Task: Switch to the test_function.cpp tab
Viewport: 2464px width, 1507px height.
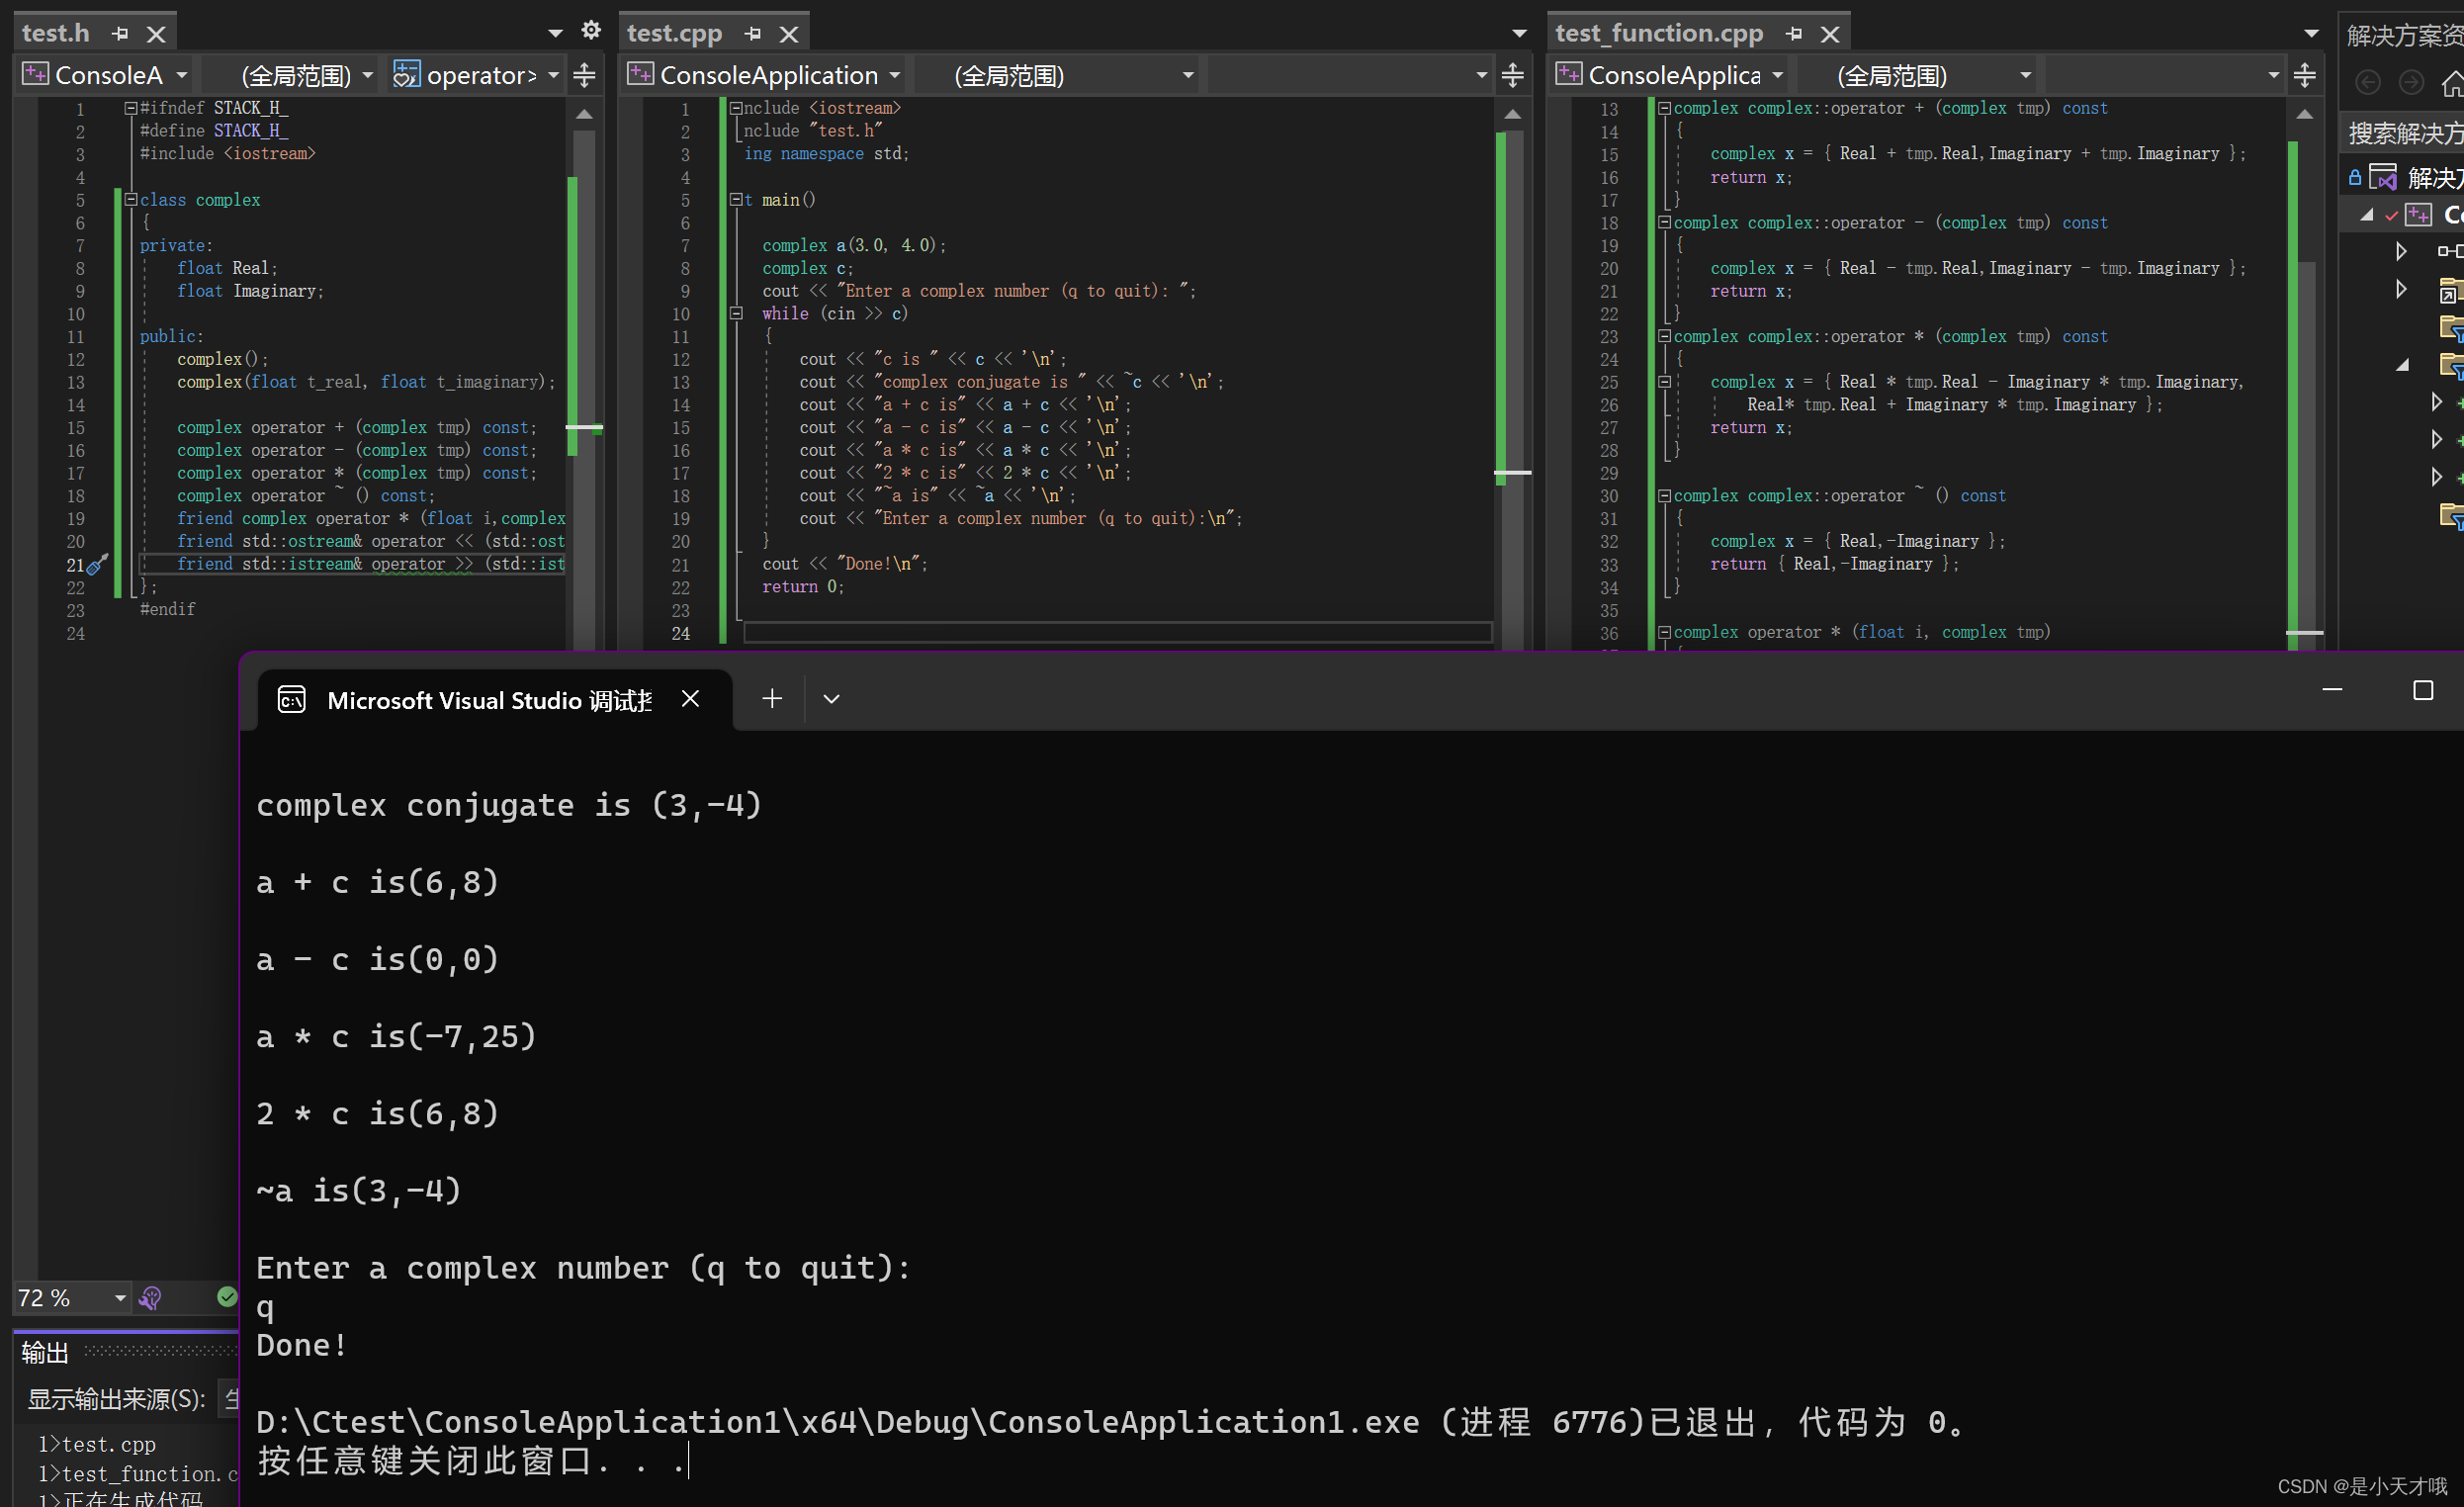Action: (x=1659, y=32)
